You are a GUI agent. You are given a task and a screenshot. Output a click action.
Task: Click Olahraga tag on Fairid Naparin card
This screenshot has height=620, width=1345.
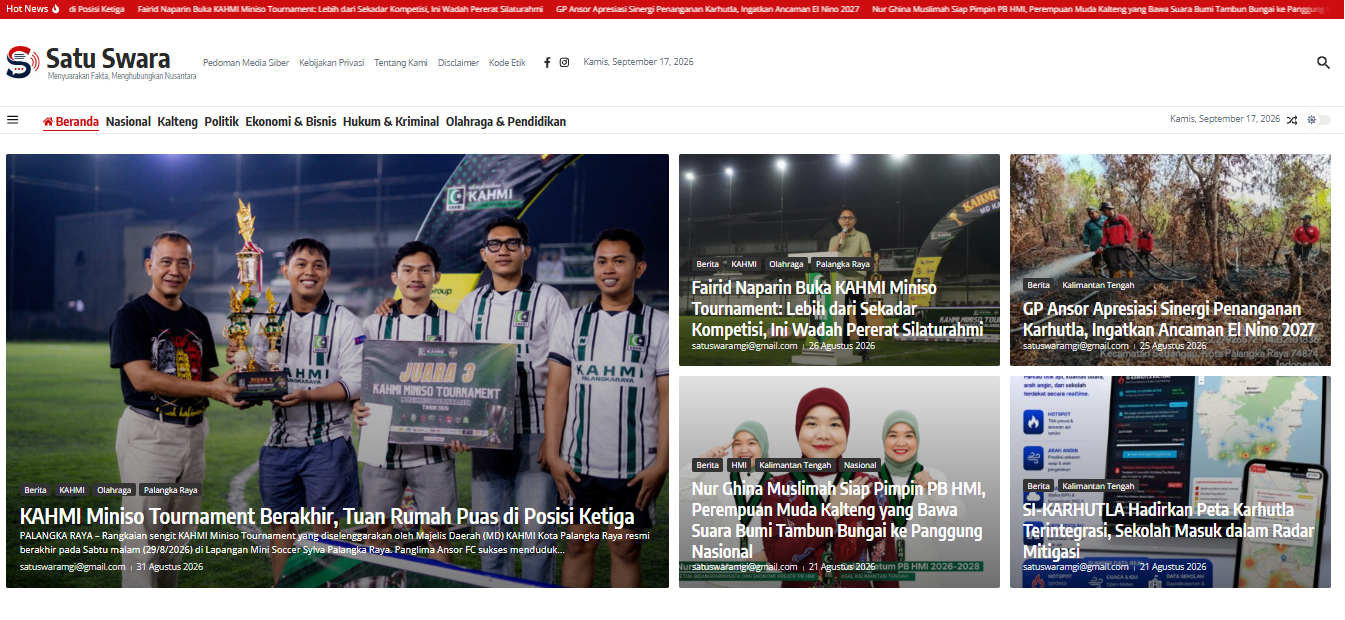tap(786, 264)
